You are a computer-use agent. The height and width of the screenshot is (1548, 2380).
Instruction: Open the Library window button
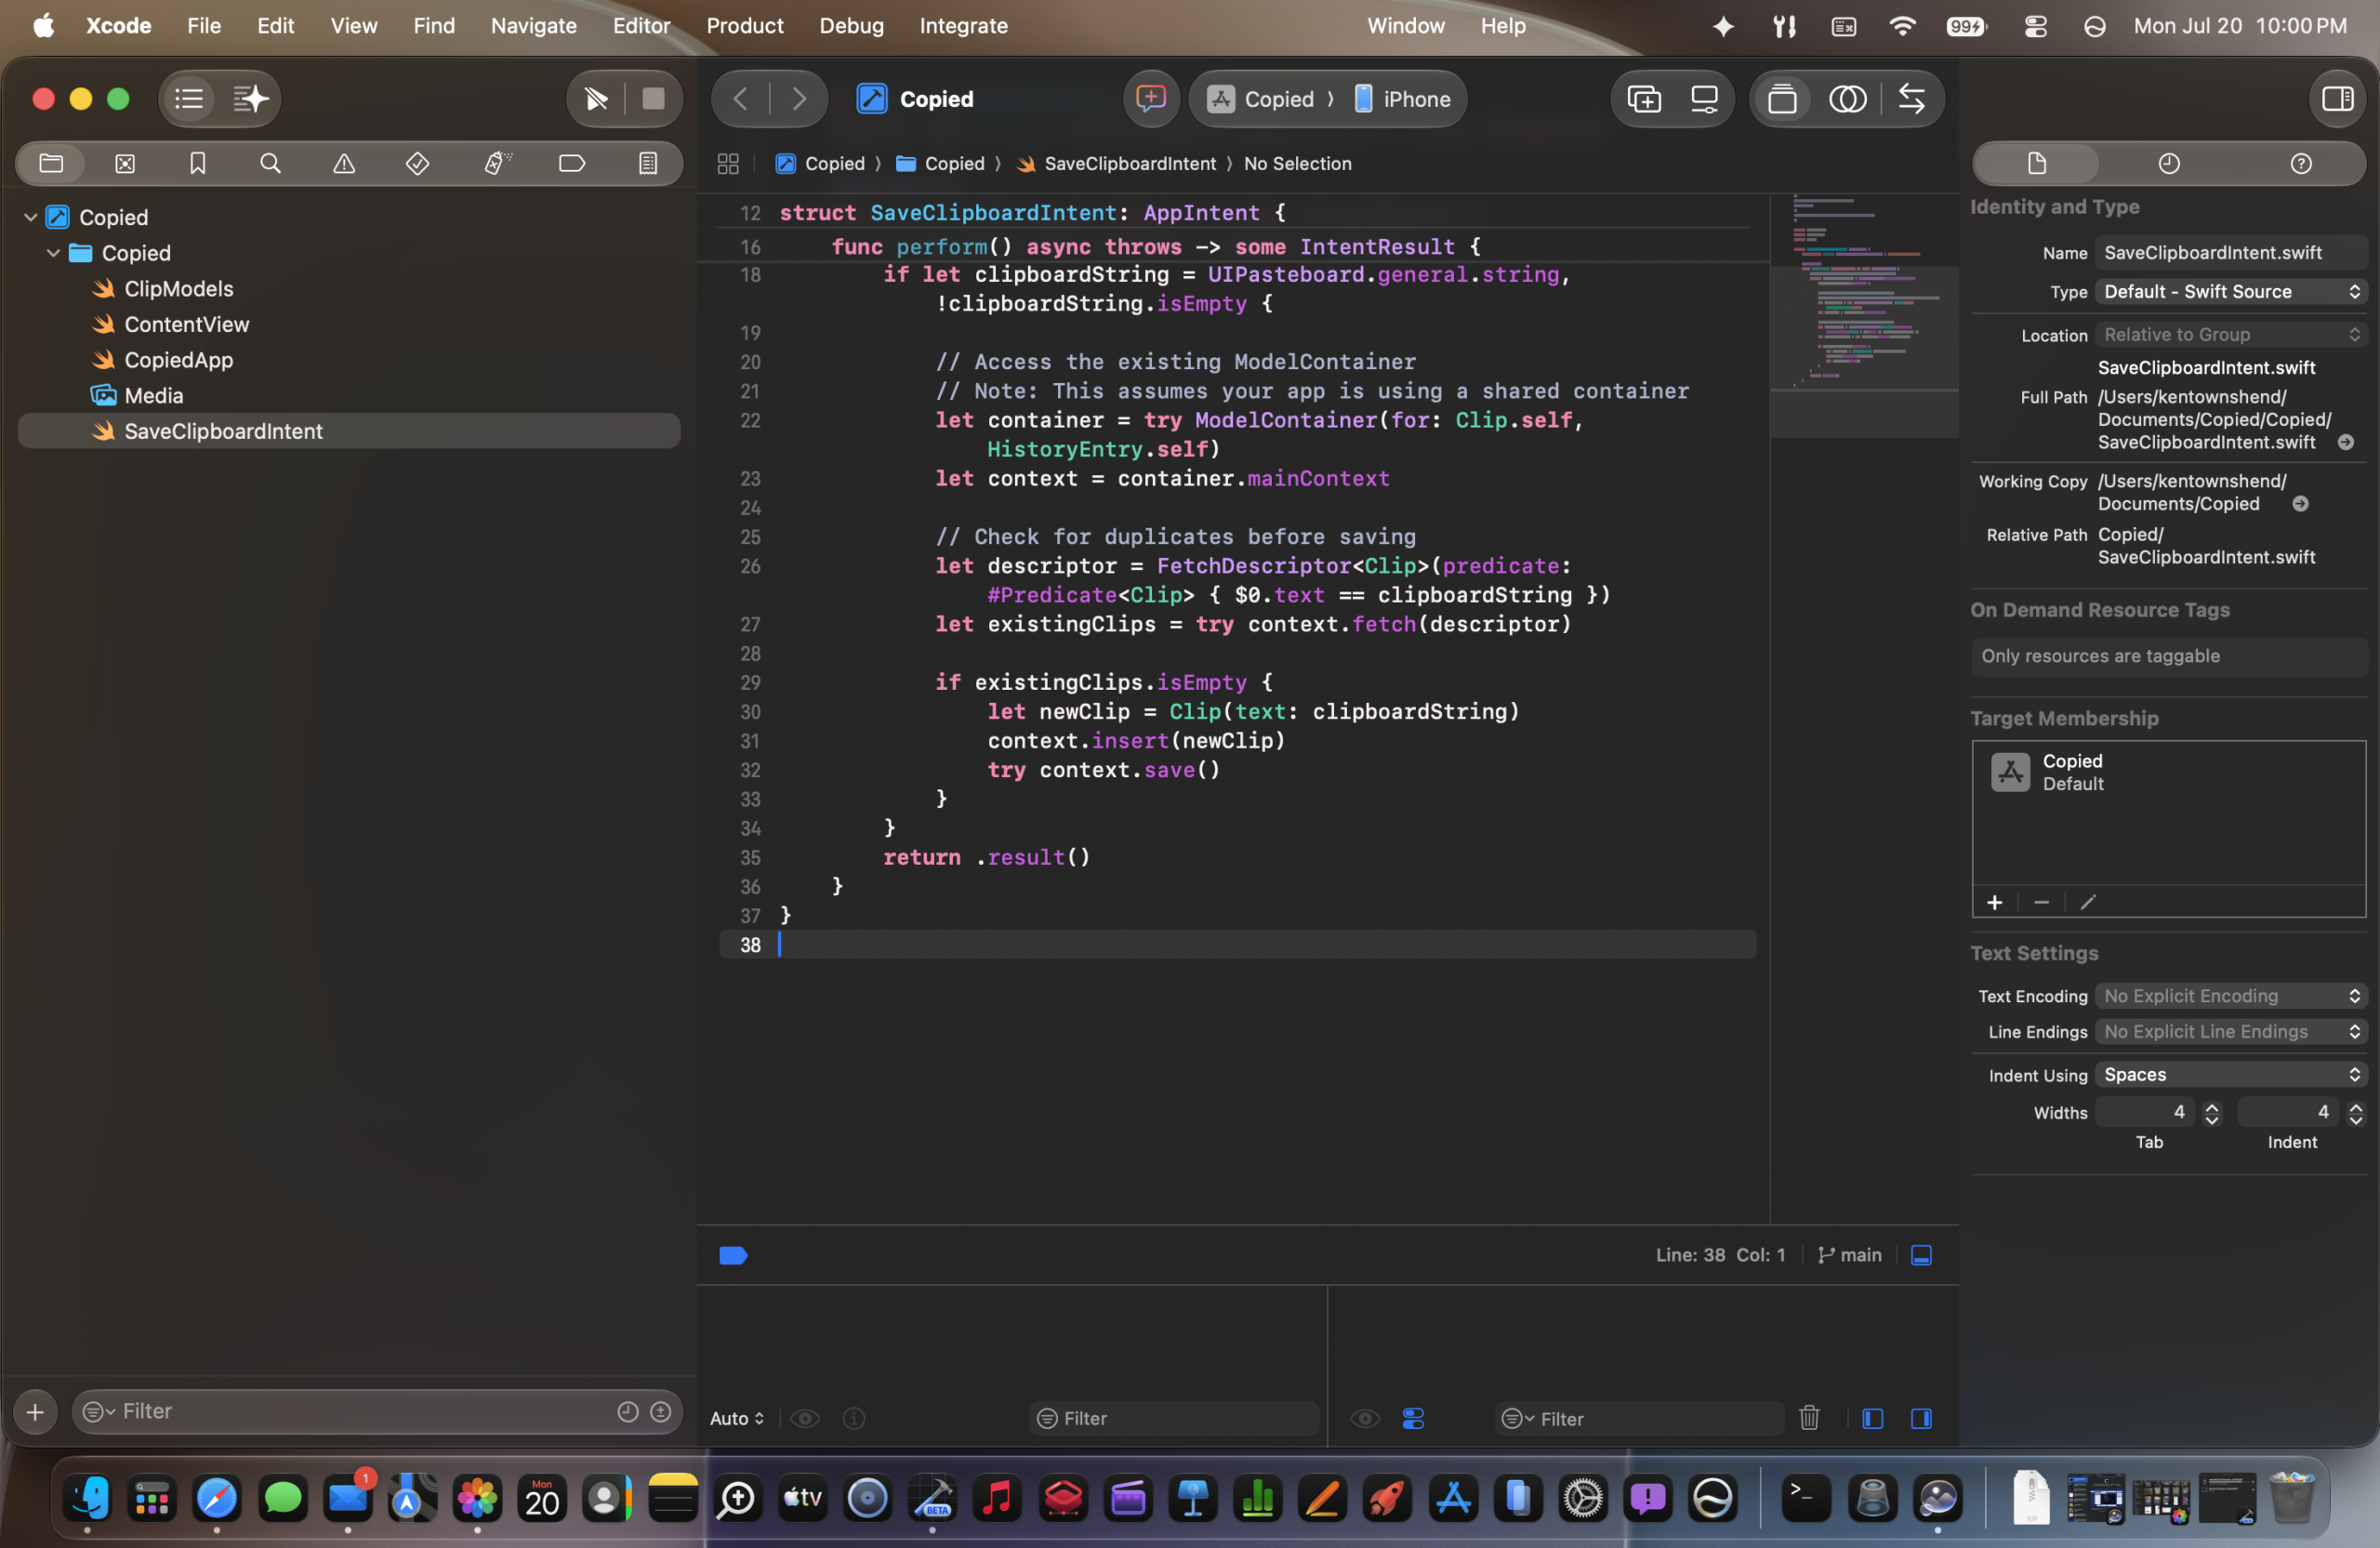tap(1704, 99)
